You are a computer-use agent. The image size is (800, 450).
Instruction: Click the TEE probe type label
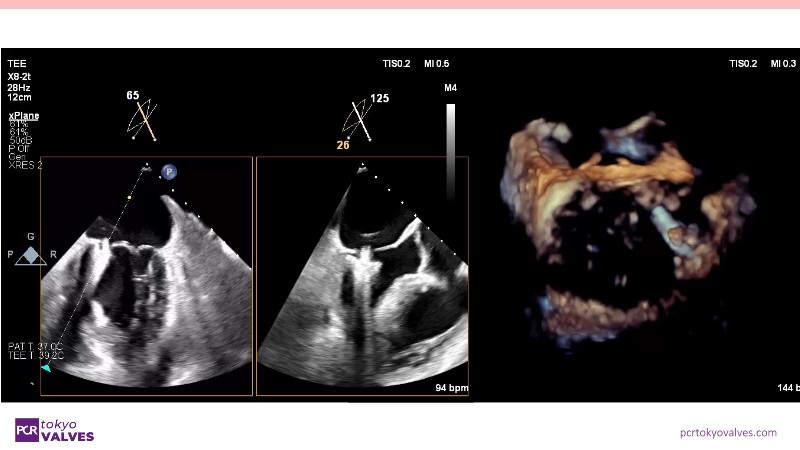(x=17, y=63)
